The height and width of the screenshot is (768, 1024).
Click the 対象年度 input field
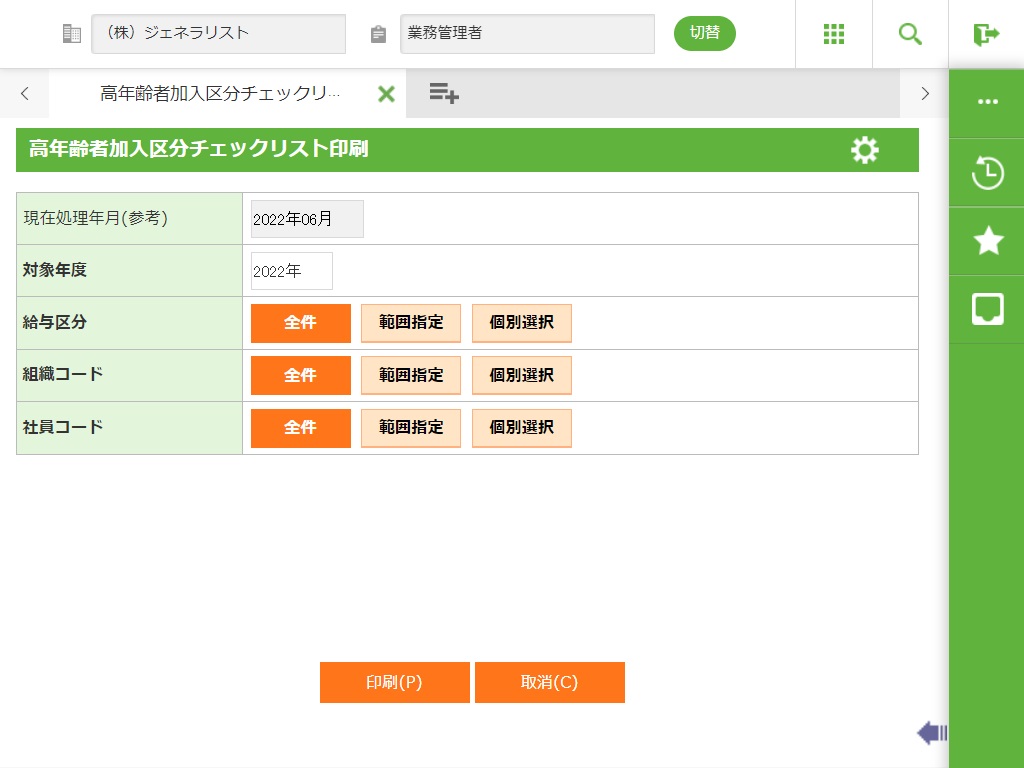[292, 271]
